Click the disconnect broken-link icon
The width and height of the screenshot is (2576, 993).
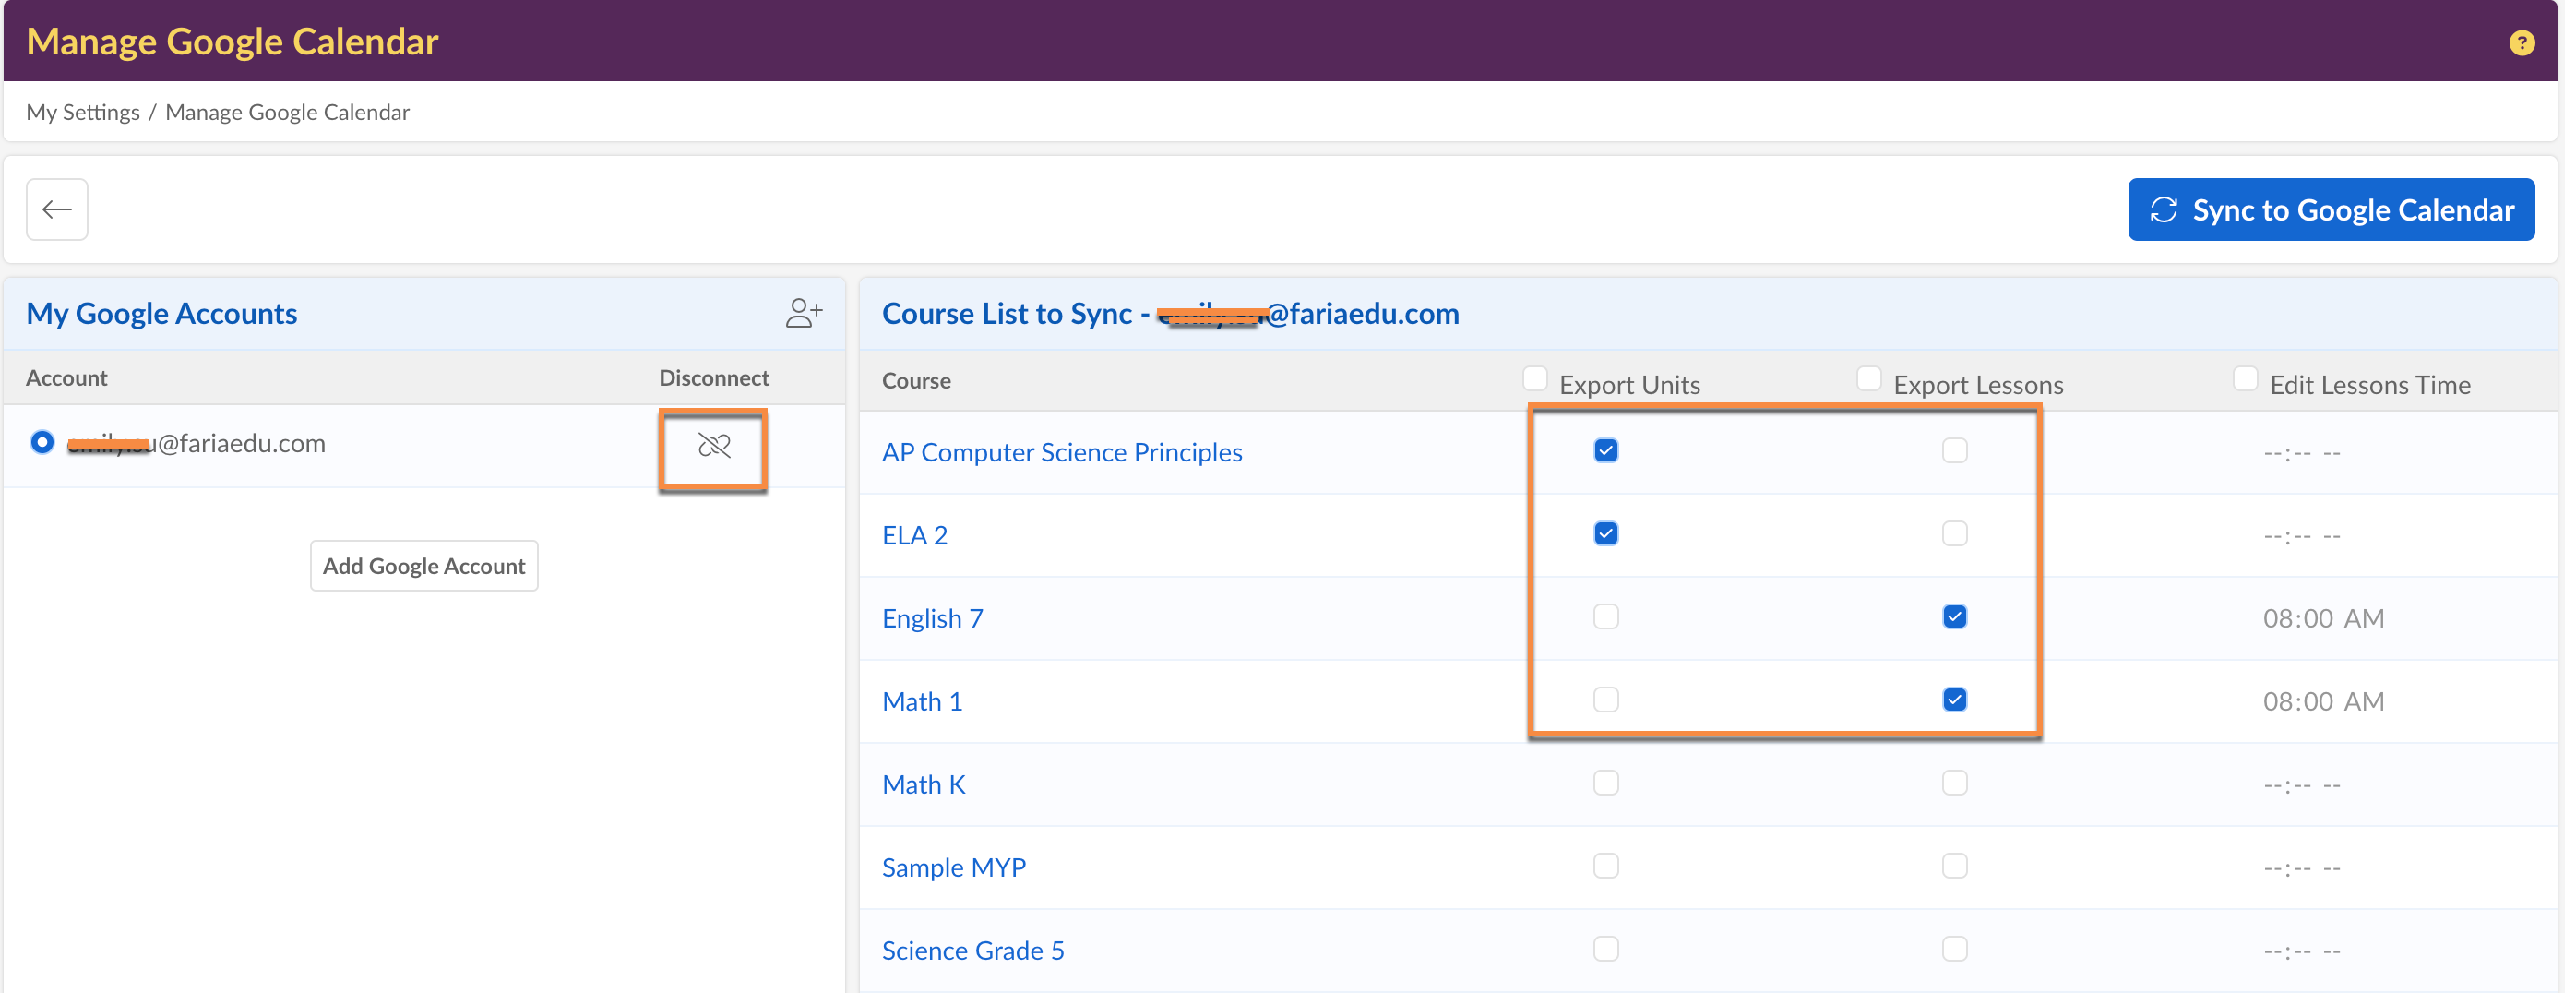(x=713, y=446)
